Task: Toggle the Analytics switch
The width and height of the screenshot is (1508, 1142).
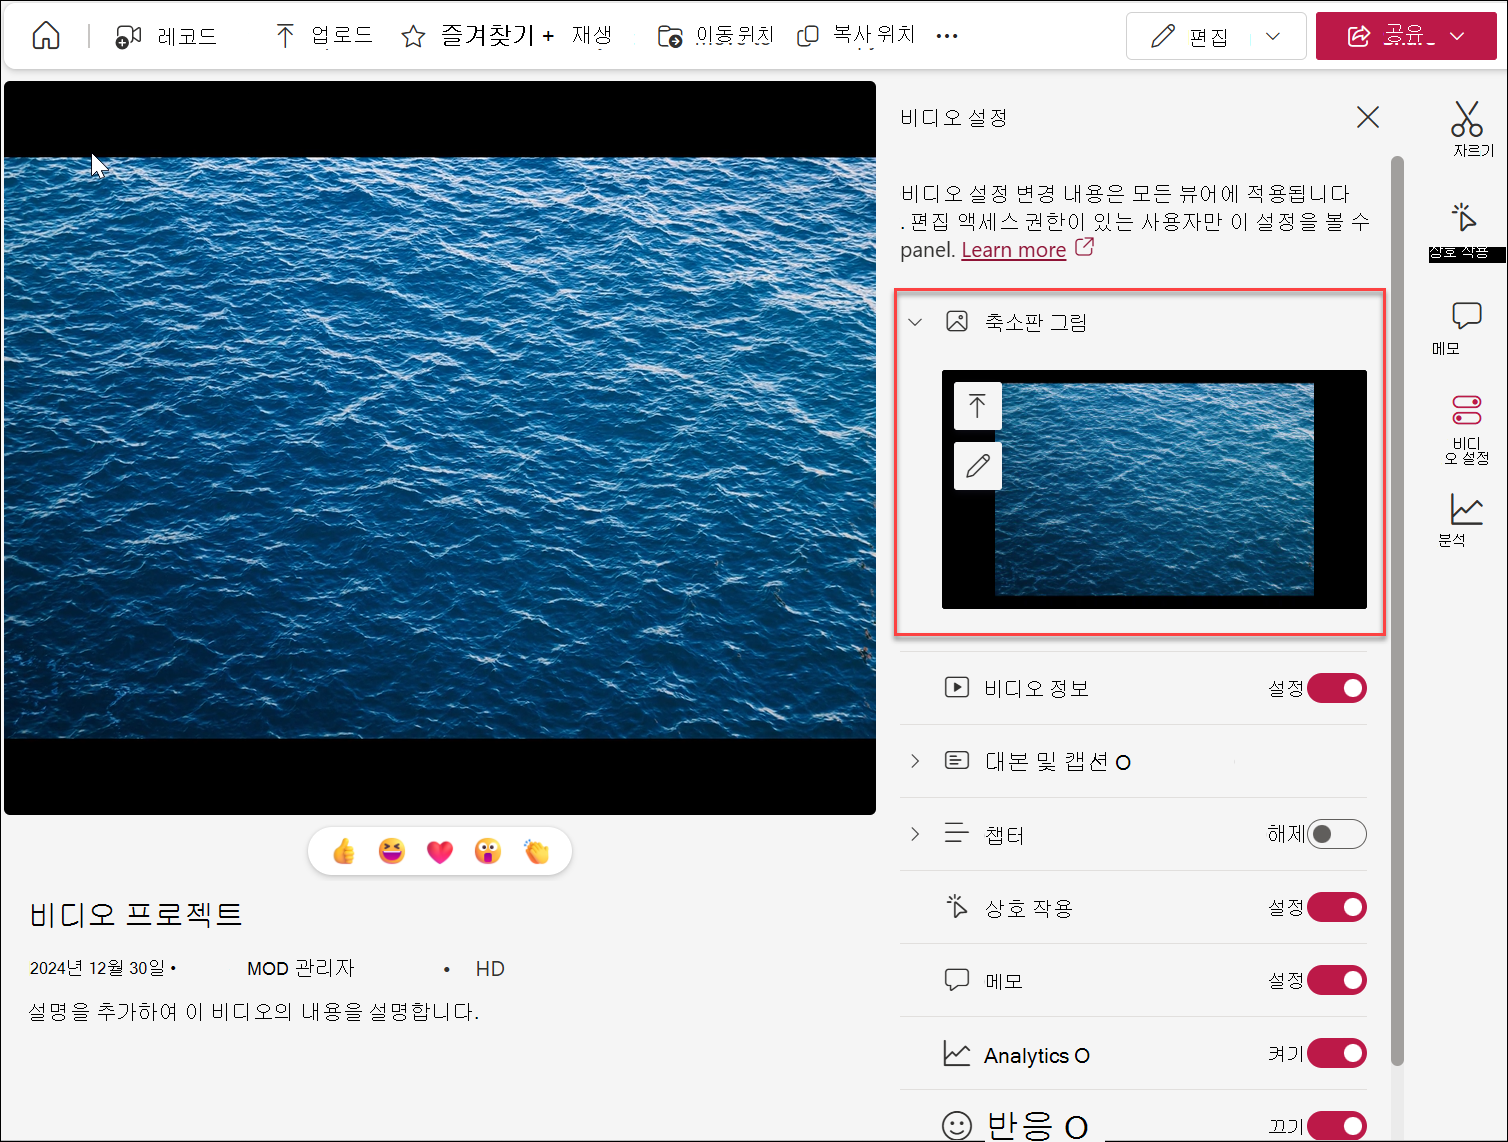Action: pos(1337,1053)
